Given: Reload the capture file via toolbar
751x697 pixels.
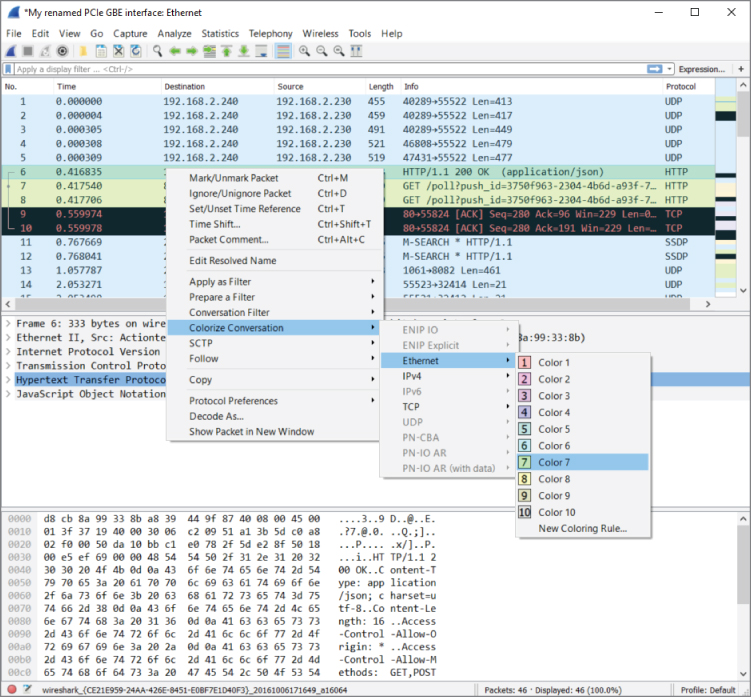Looking at the screenshot, I should pos(136,50).
